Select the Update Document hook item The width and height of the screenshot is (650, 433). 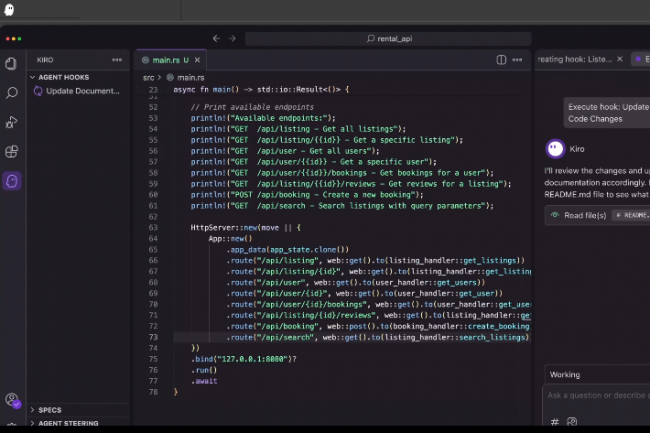pos(82,91)
